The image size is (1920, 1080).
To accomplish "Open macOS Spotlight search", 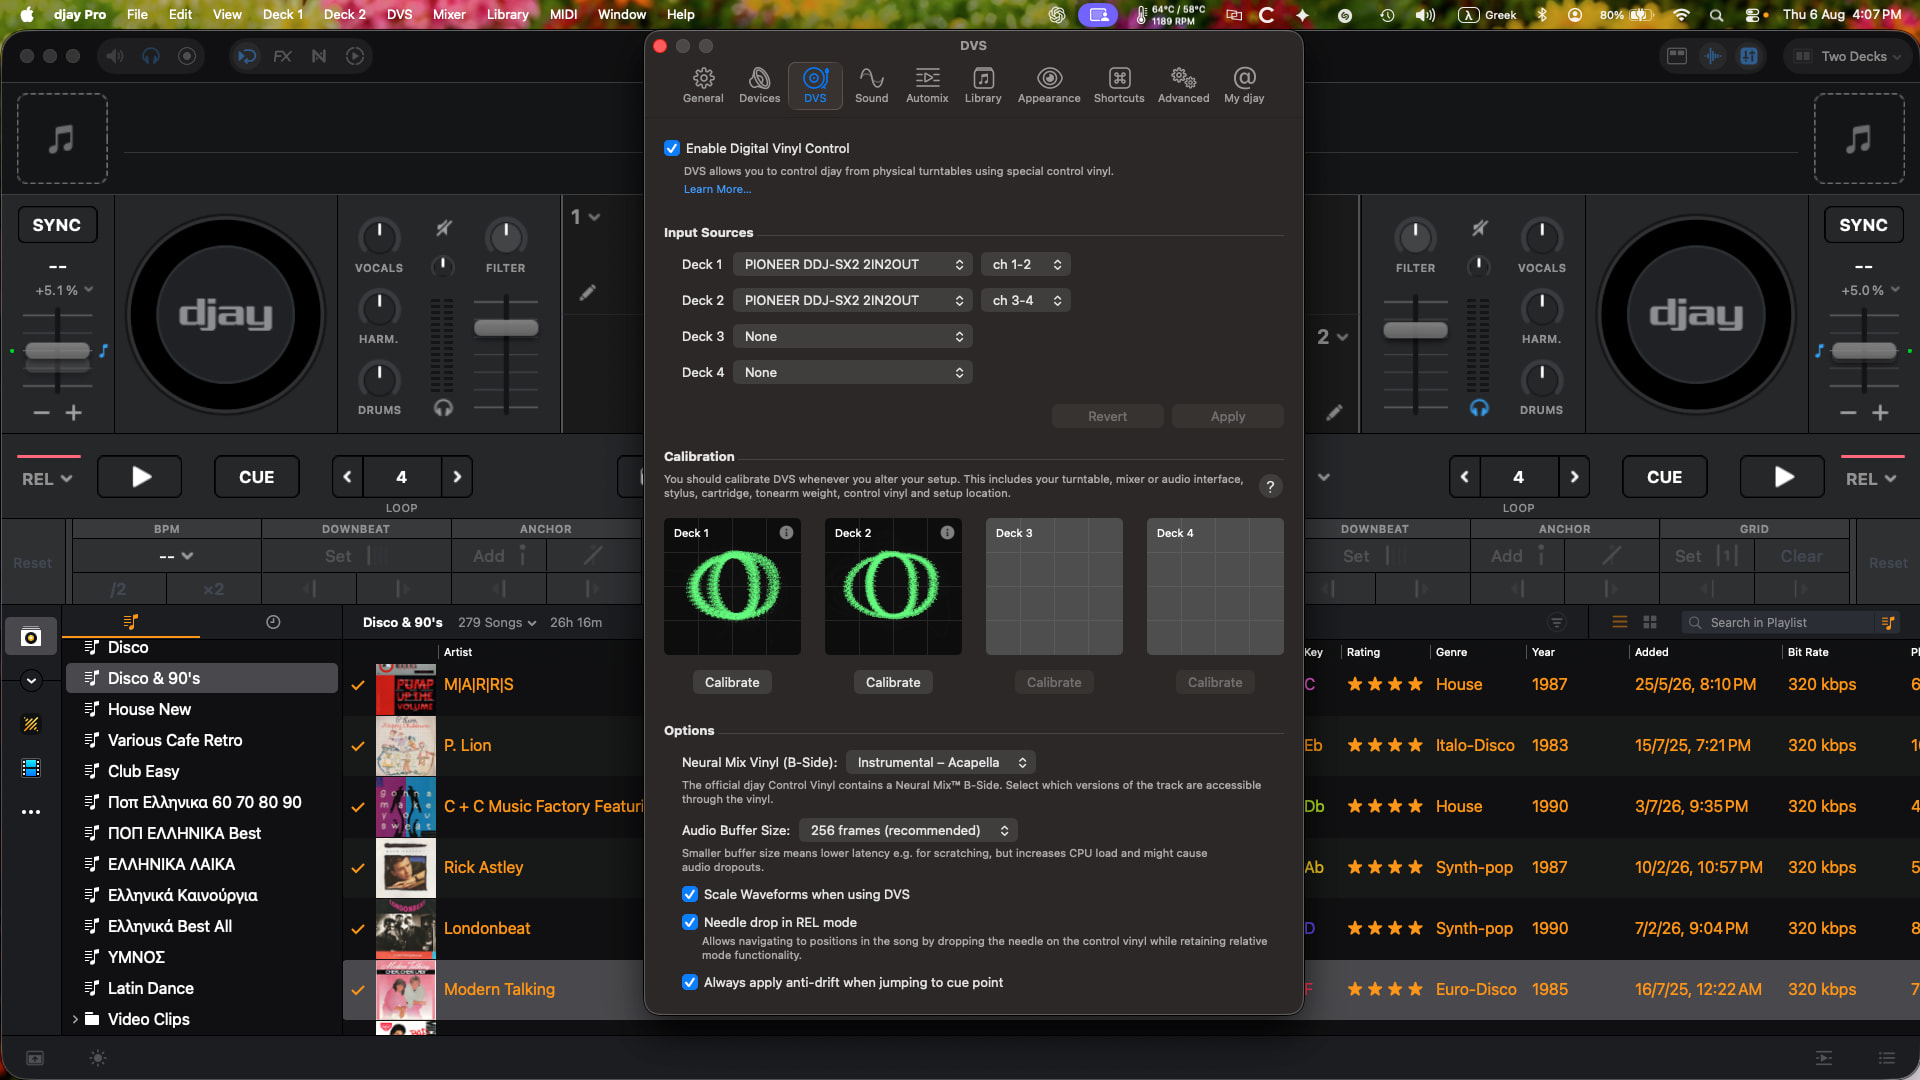I will coord(1716,15).
